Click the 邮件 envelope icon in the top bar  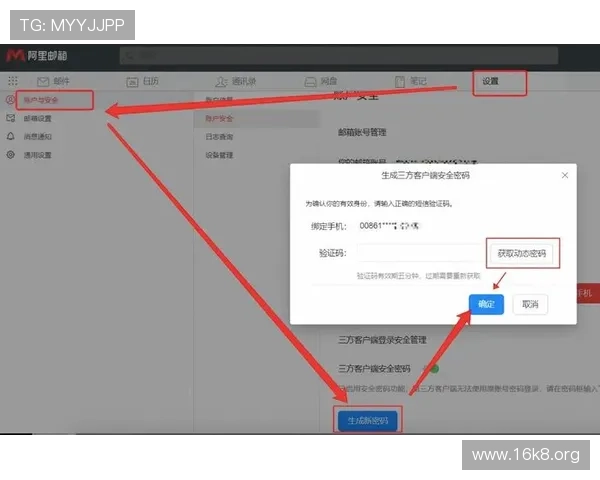coord(43,81)
